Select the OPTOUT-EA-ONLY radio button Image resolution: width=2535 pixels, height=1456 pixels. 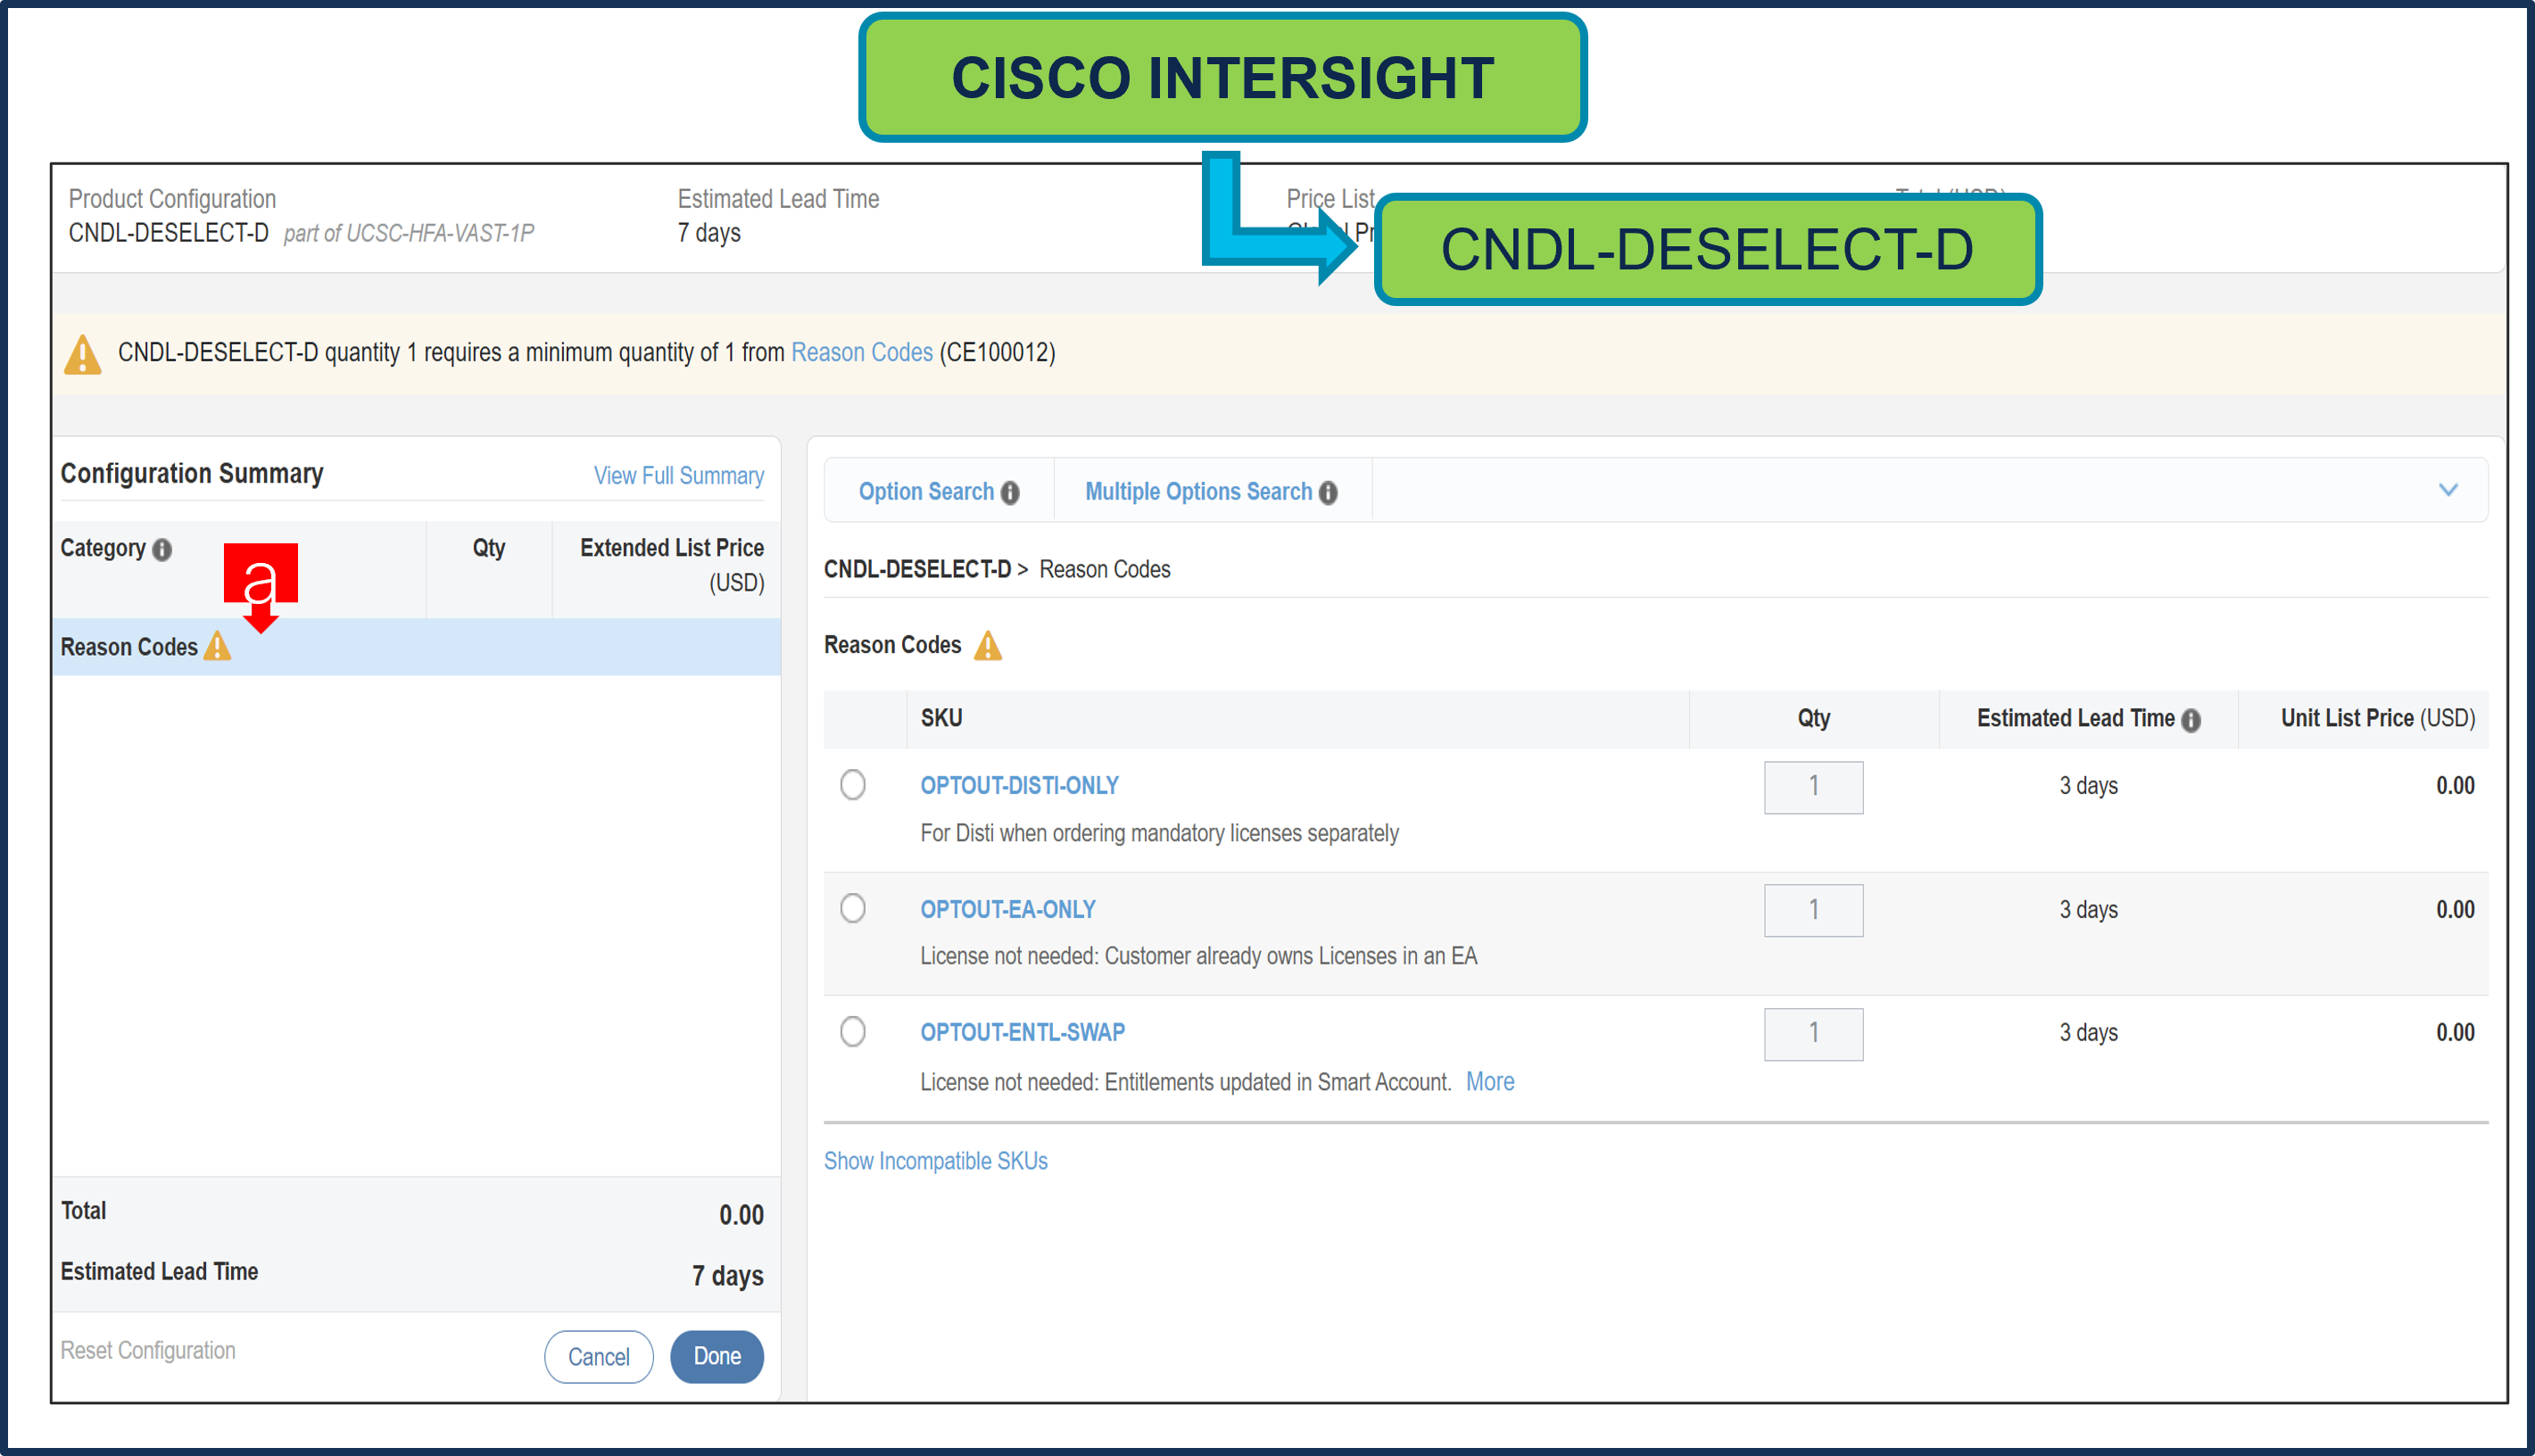pyautogui.click(x=852, y=908)
